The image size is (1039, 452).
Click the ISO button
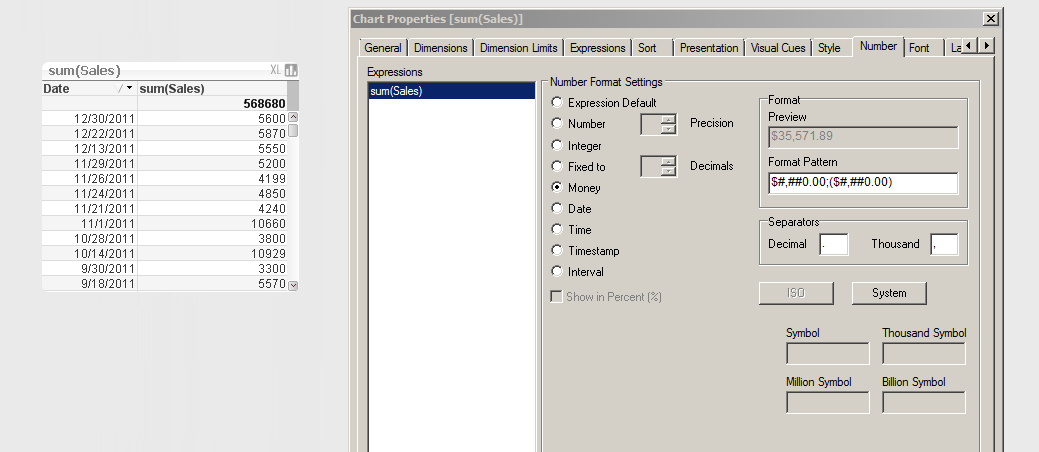click(x=796, y=293)
